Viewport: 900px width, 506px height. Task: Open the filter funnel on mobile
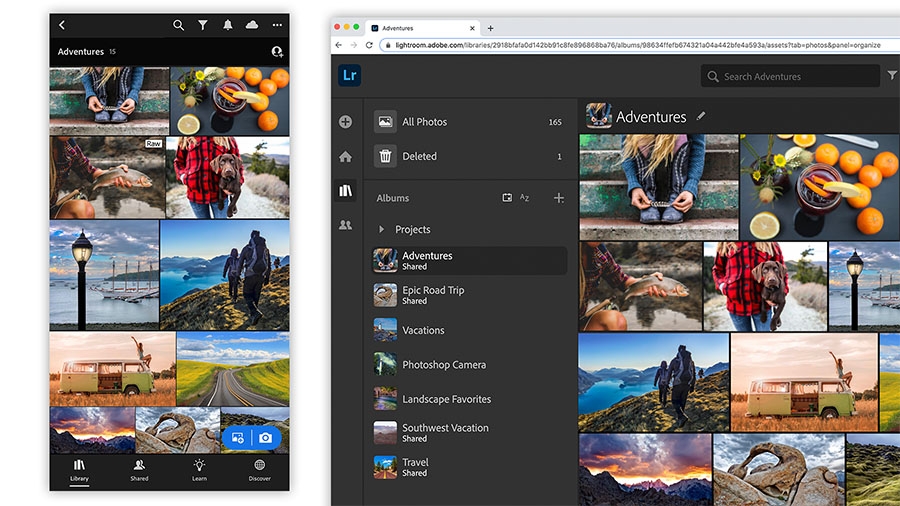[x=203, y=25]
